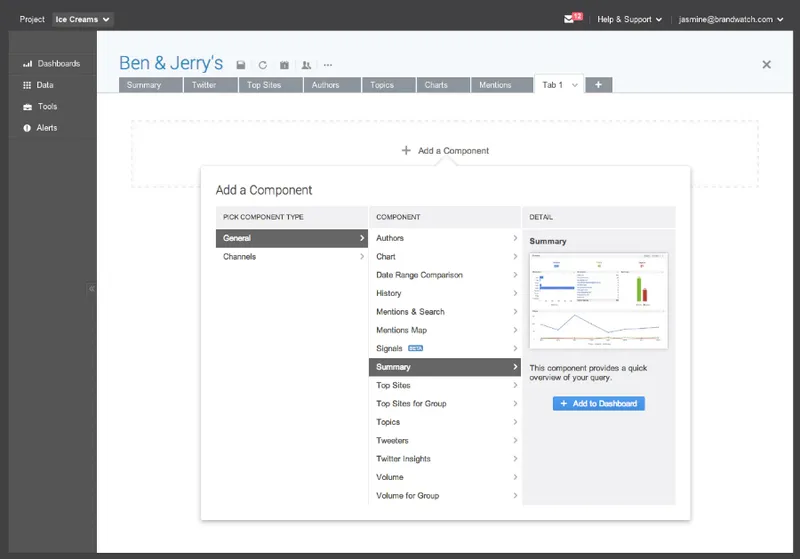Switch to the Summary tab
This screenshot has height=559, width=800.
151,85
